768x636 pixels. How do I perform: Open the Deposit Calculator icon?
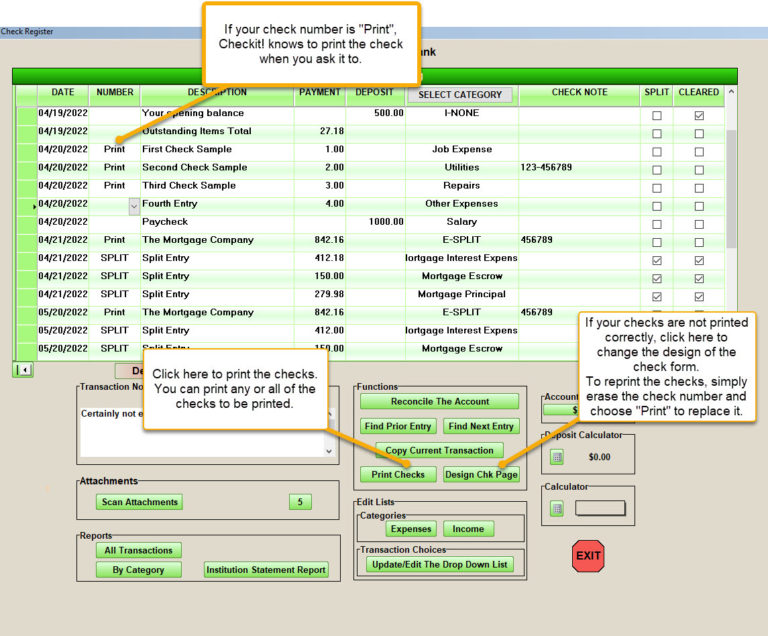click(x=557, y=457)
